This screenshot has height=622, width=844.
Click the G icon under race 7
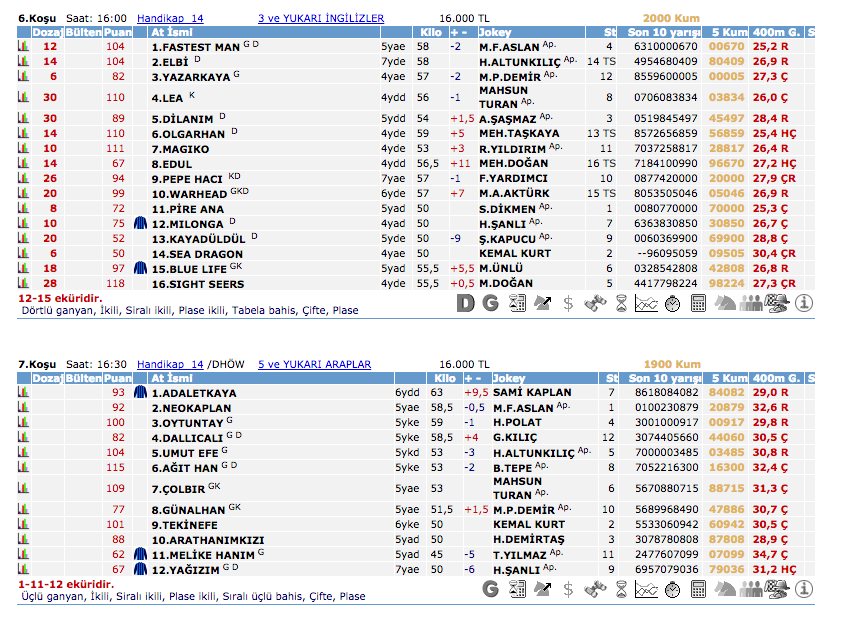pyautogui.click(x=490, y=588)
